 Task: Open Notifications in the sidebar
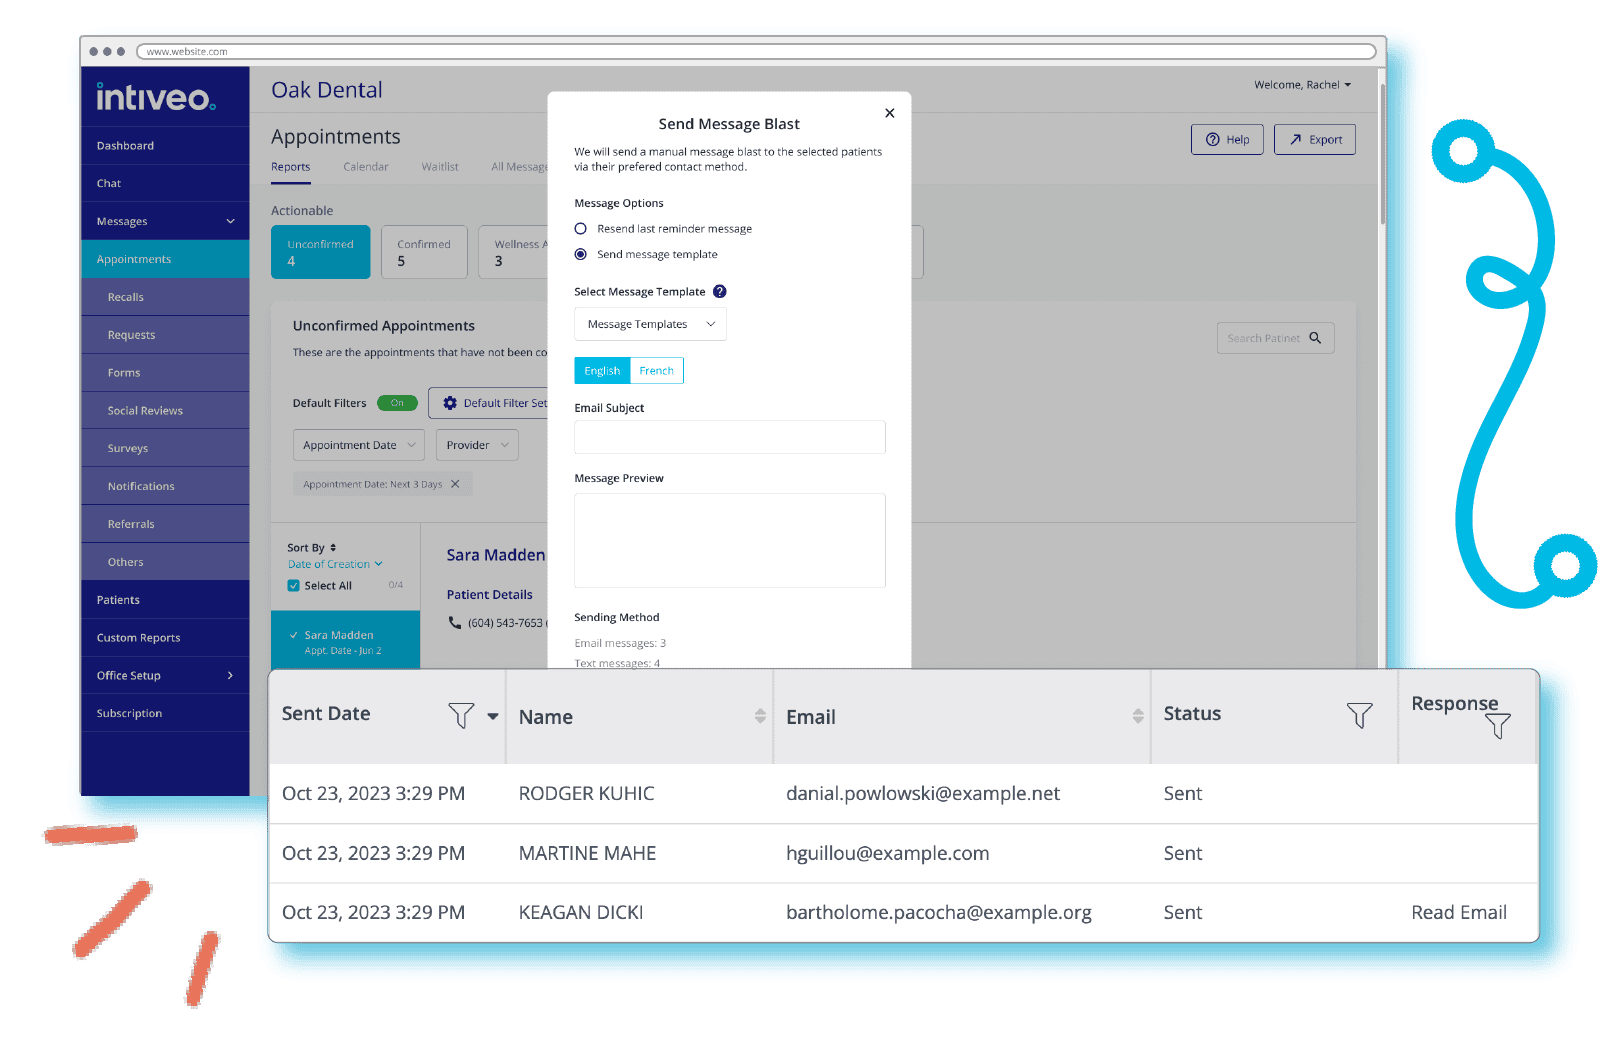point(165,486)
